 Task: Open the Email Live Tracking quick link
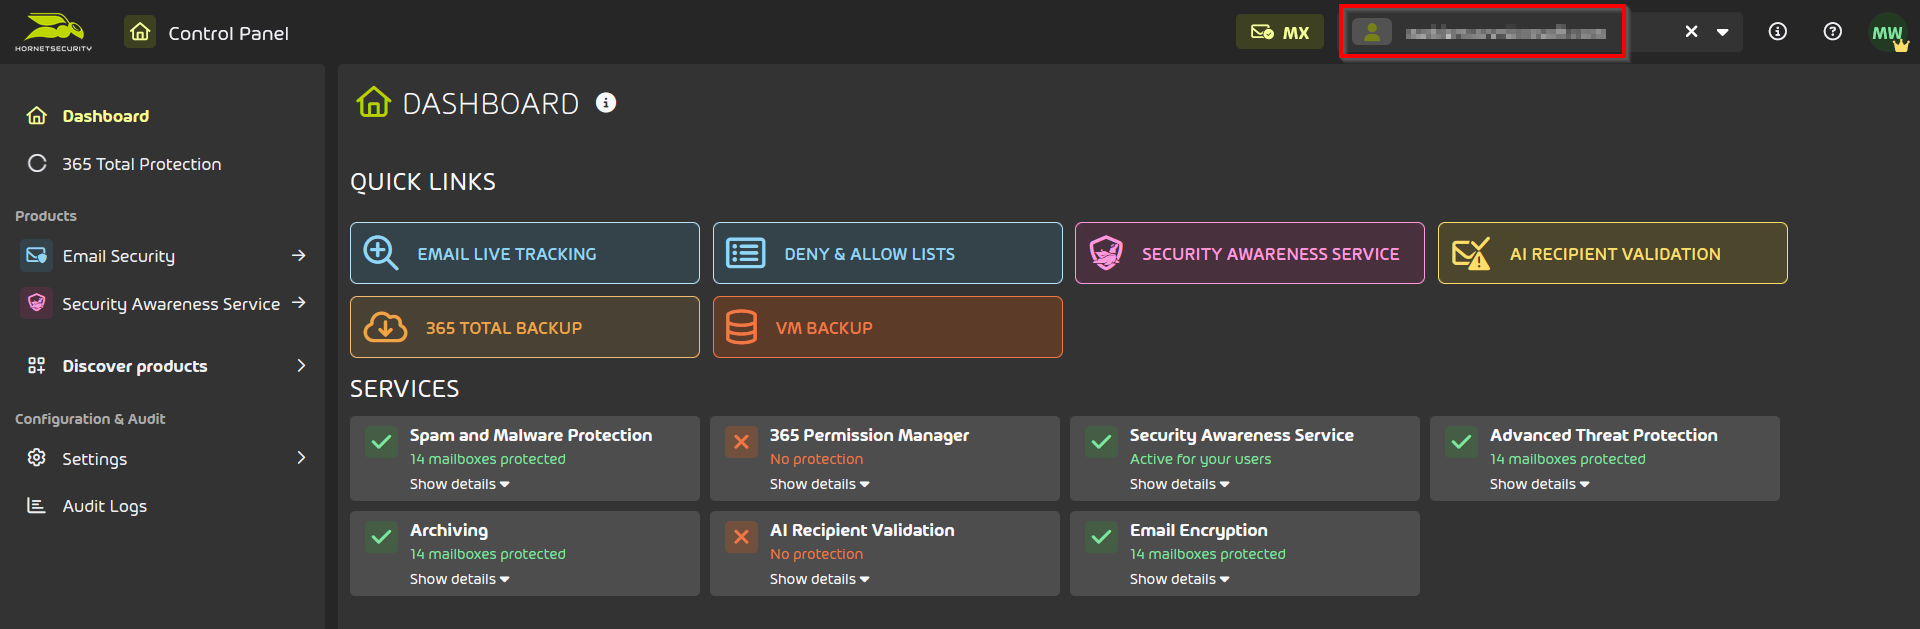(x=525, y=253)
